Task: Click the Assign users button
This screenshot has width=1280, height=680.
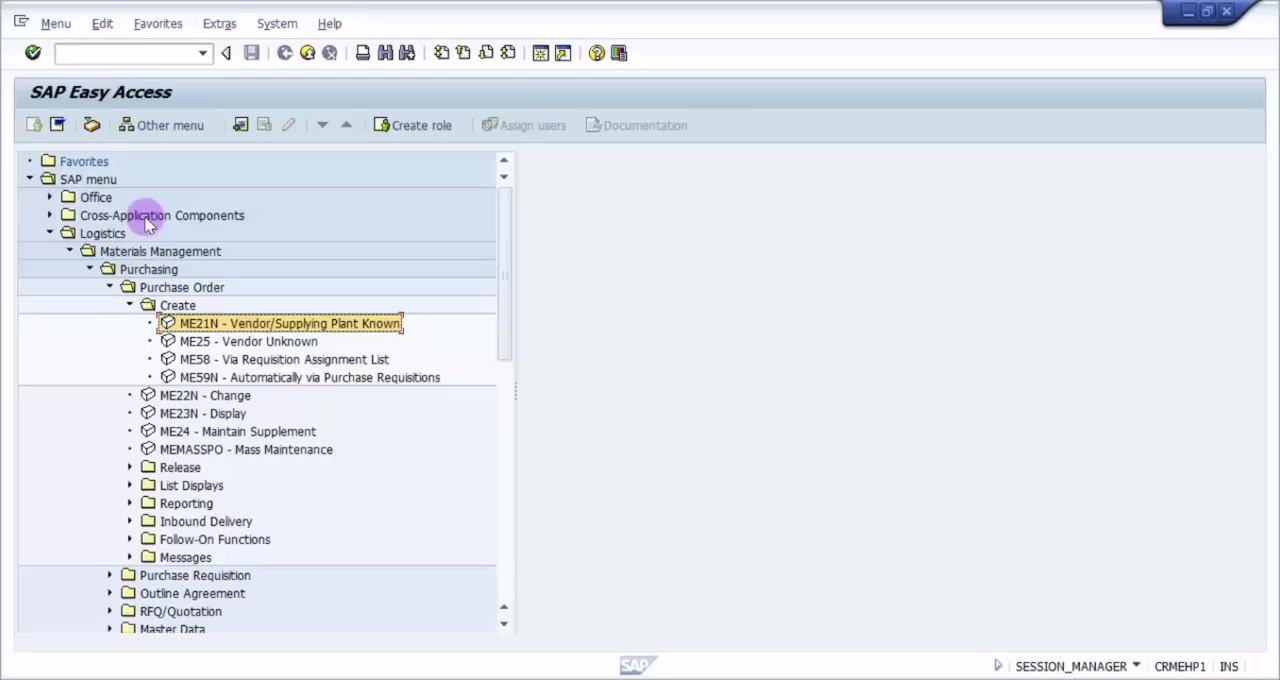Action: tap(523, 125)
